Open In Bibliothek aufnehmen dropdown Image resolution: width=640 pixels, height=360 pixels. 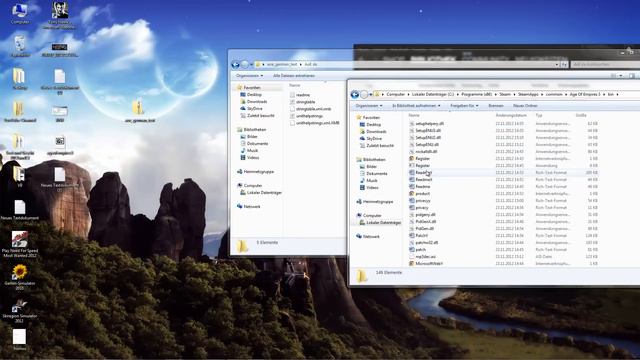tap(416, 106)
